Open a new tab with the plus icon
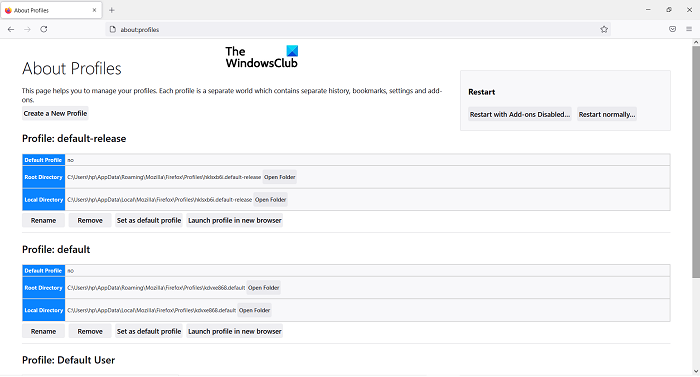Viewport: 700px width, 377px height. [112, 10]
